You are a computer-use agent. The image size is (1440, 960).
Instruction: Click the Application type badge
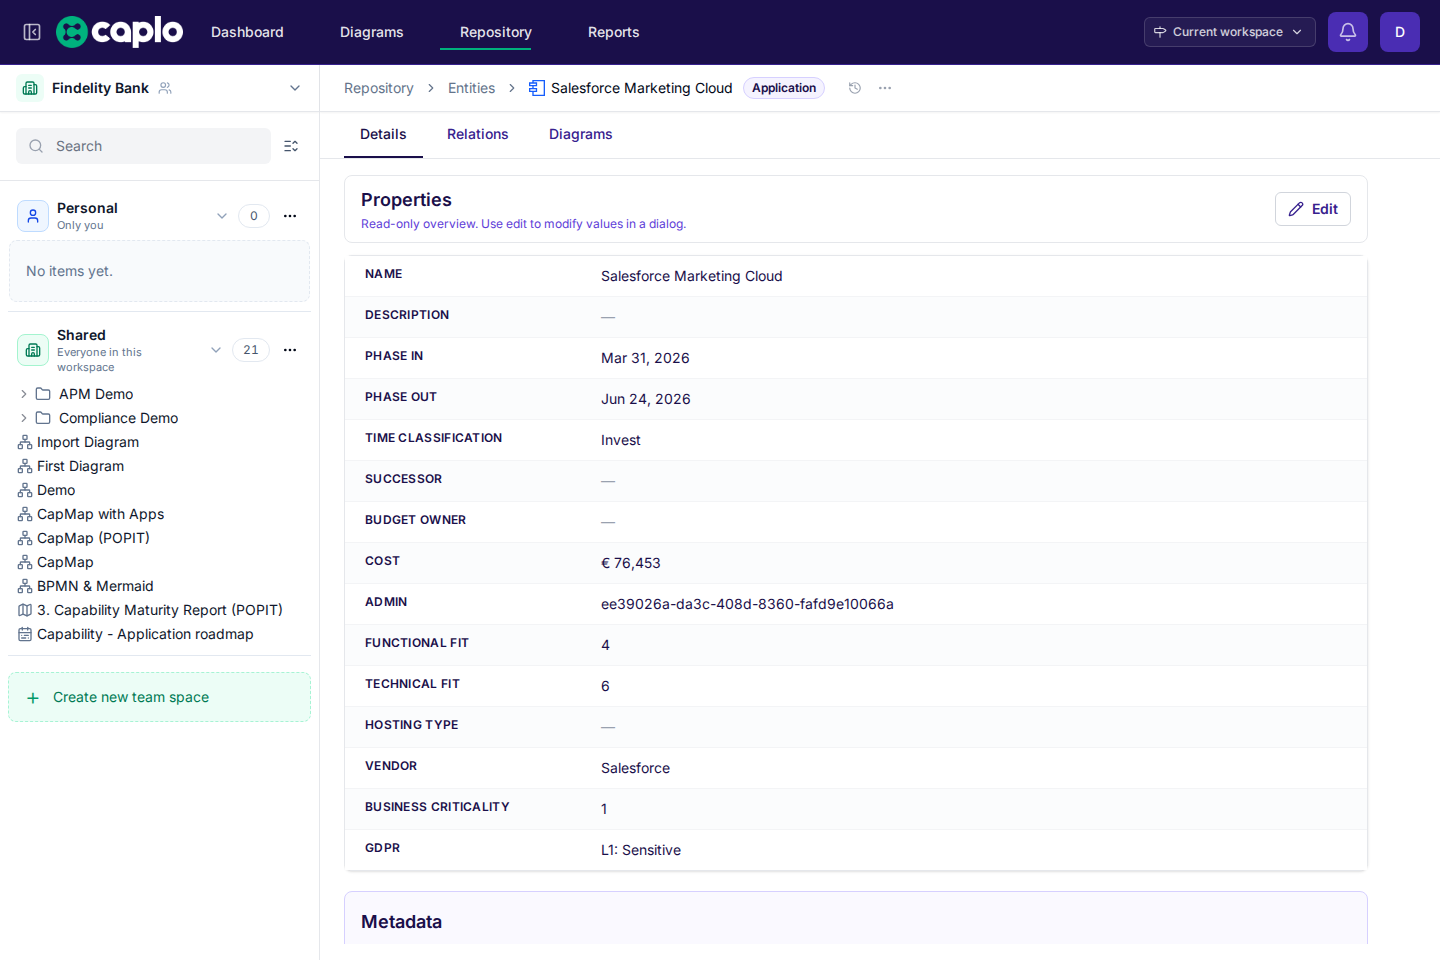point(784,88)
